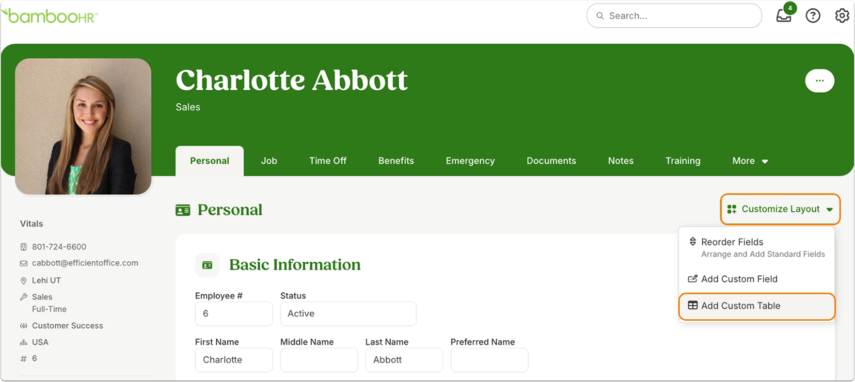Open the settings gear icon

click(x=842, y=16)
